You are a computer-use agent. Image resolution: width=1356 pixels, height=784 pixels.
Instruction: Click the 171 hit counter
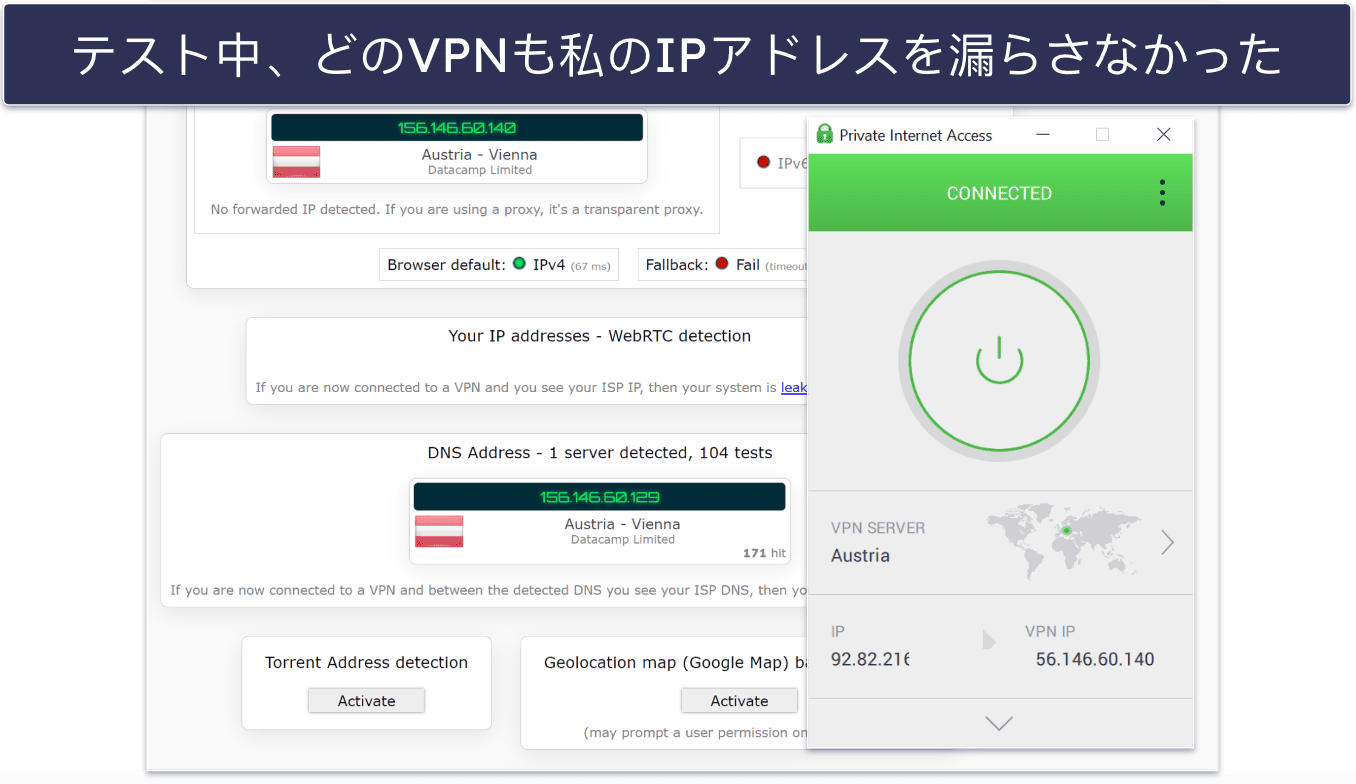[x=764, y=553]
